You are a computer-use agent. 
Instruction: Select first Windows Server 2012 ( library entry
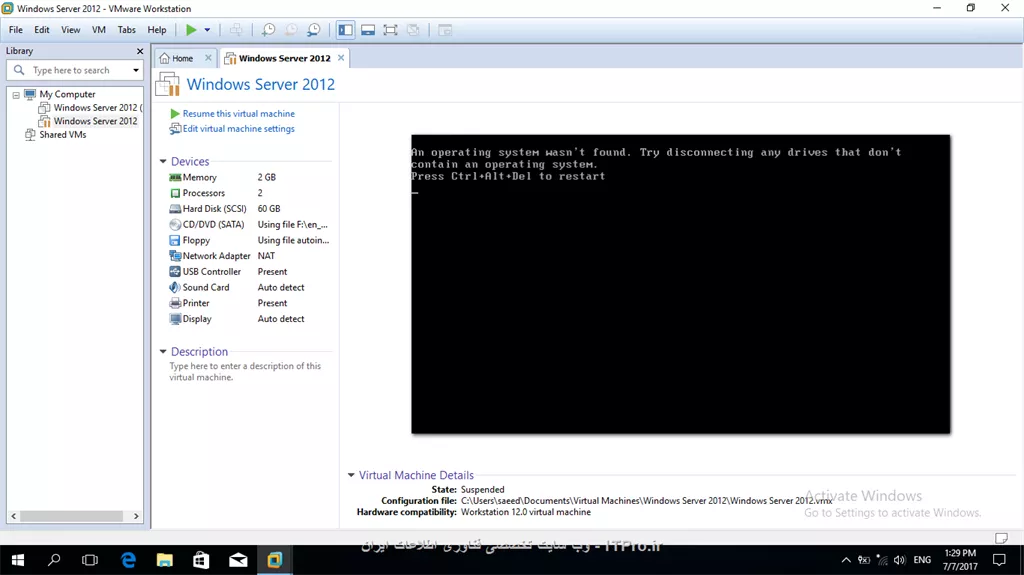(x=97, y=108)
